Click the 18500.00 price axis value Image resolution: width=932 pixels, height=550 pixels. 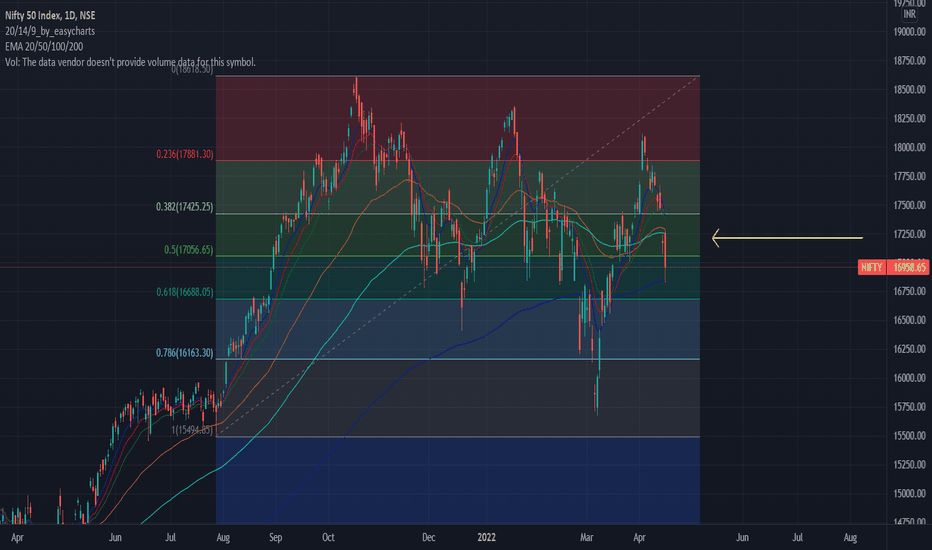(909, 89)
